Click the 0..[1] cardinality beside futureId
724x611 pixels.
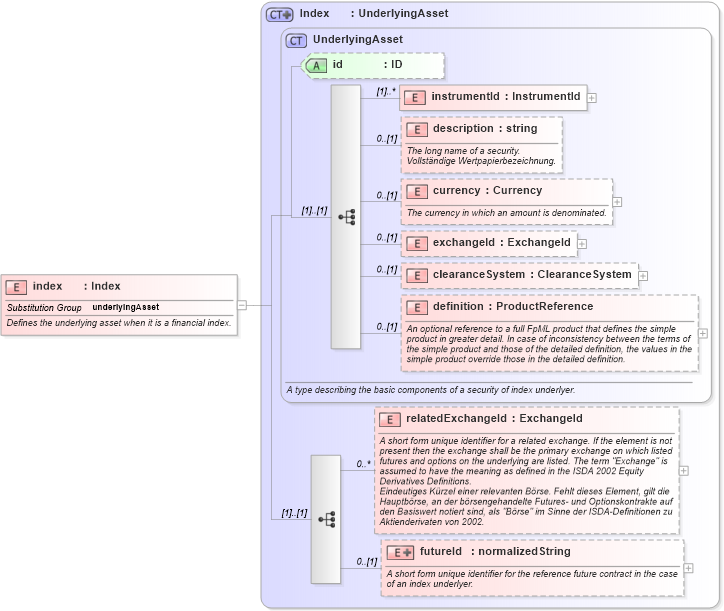click(367, 562)
